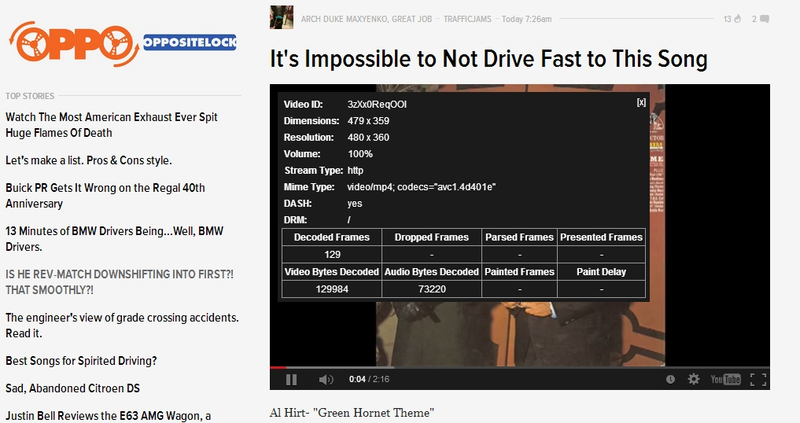Viewport: 800px width, 423px height.
Task: Click the Today 7:26am timestamp
Action: pos(527,19)
